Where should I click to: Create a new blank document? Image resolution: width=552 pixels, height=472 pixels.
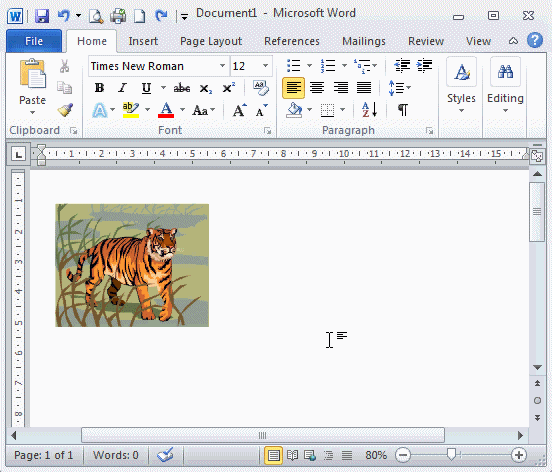click(139, 16)
